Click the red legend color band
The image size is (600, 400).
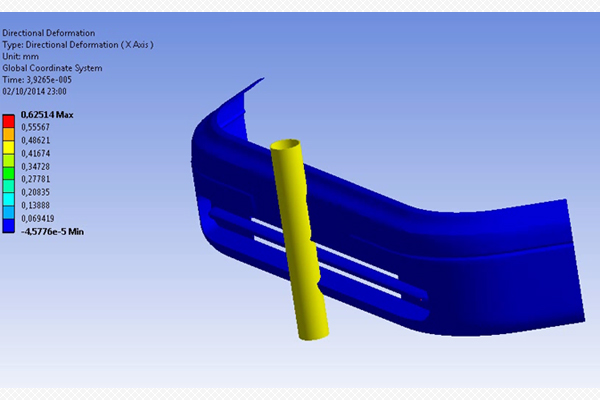click(10, 121)
